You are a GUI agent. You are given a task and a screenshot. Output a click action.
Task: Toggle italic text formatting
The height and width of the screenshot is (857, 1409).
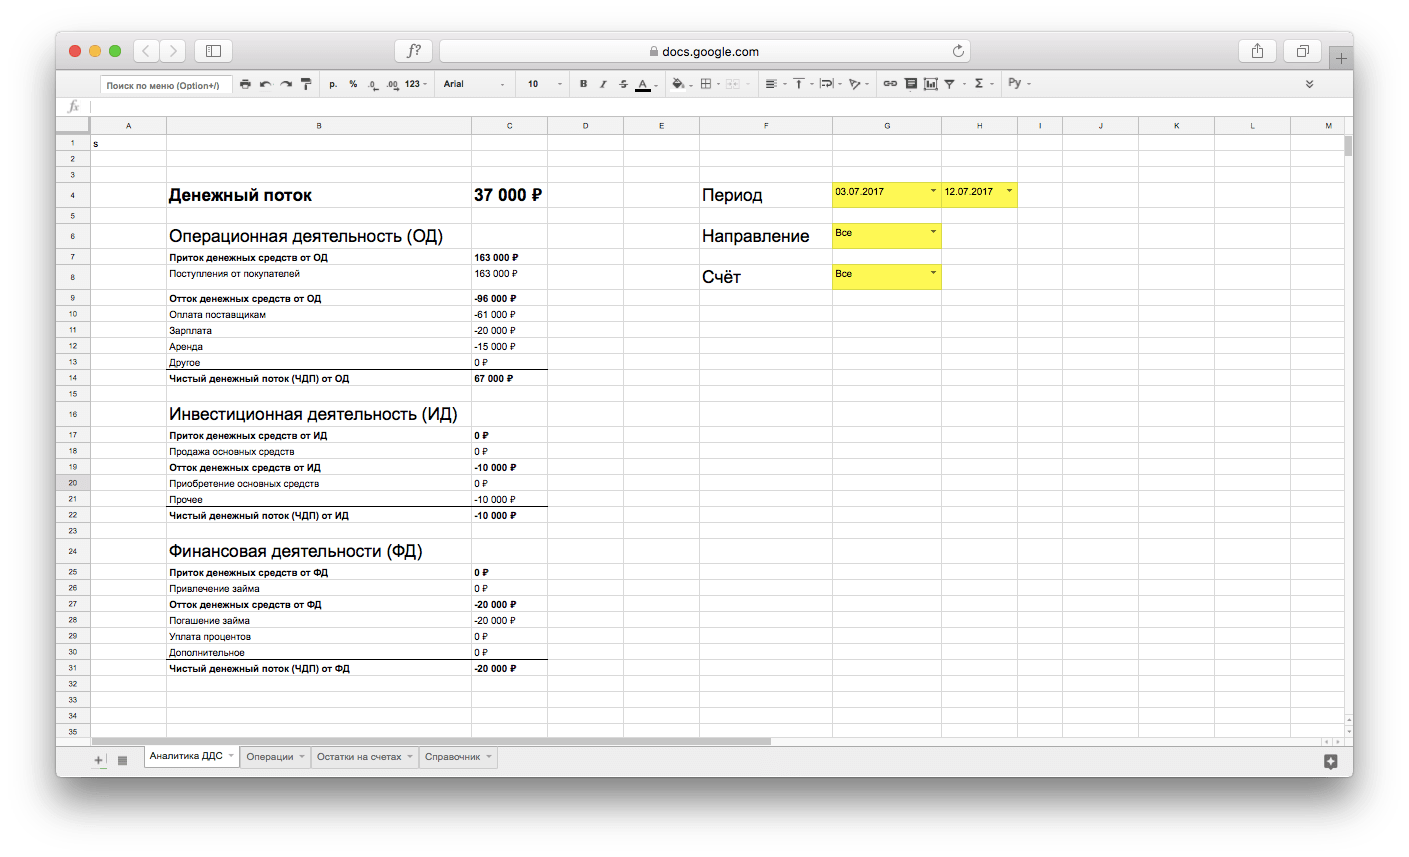(603, 84)
